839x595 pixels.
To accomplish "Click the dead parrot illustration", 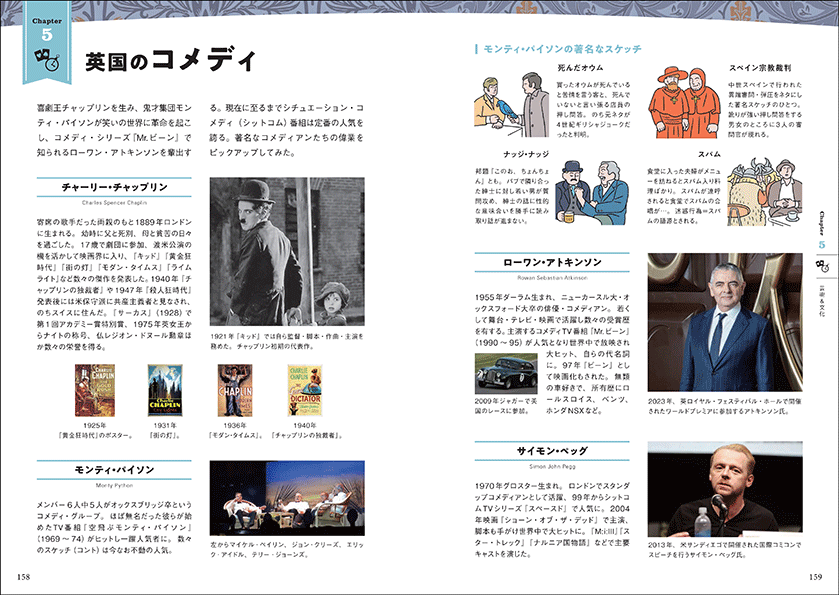I will pos(512,105).
